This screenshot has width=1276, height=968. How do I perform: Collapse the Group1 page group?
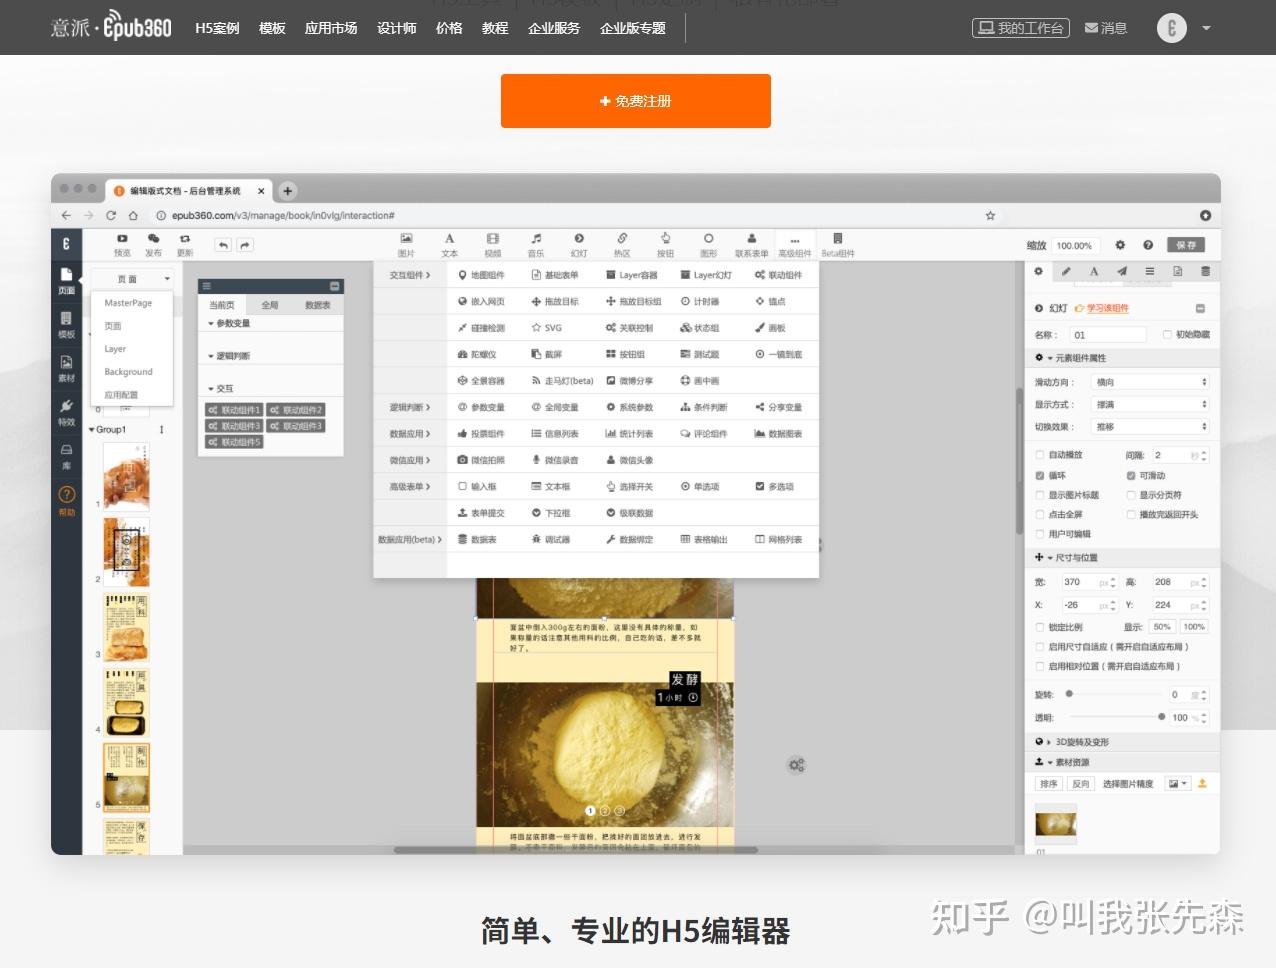click(x=92, y=430)
